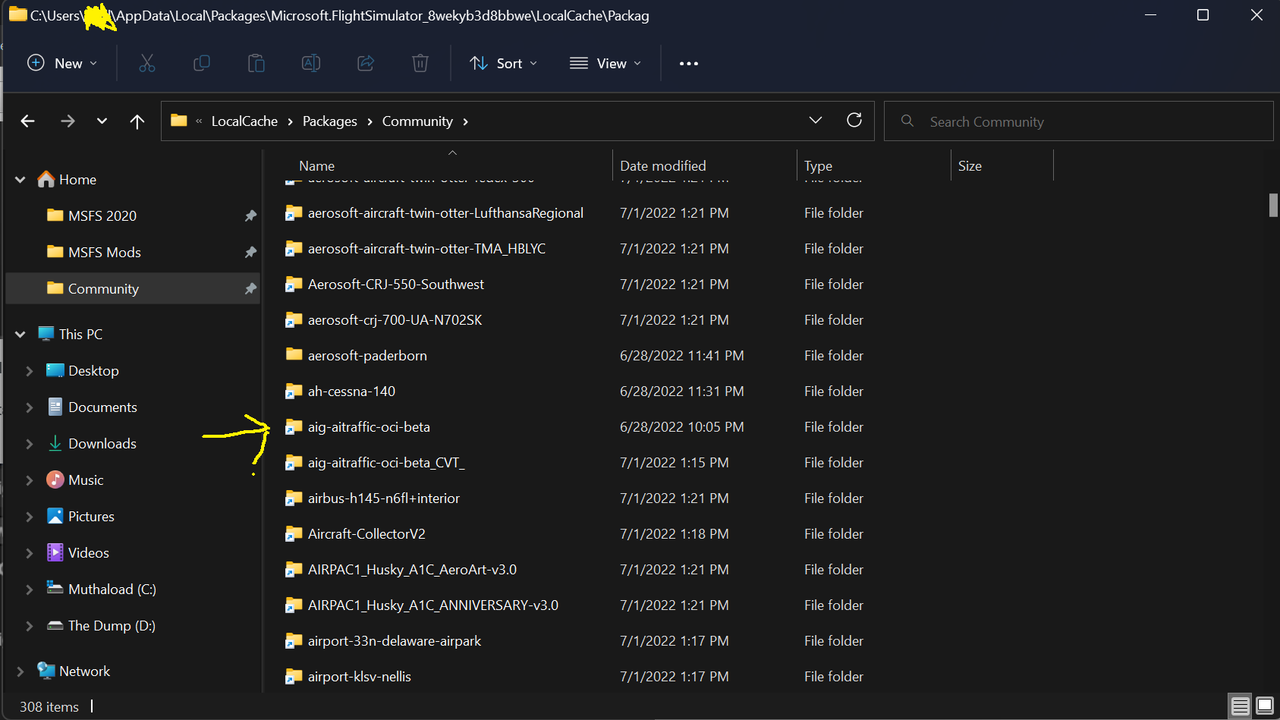Sort by Date modified column header
Screen dimensions: 1280x720
(663, 166)
